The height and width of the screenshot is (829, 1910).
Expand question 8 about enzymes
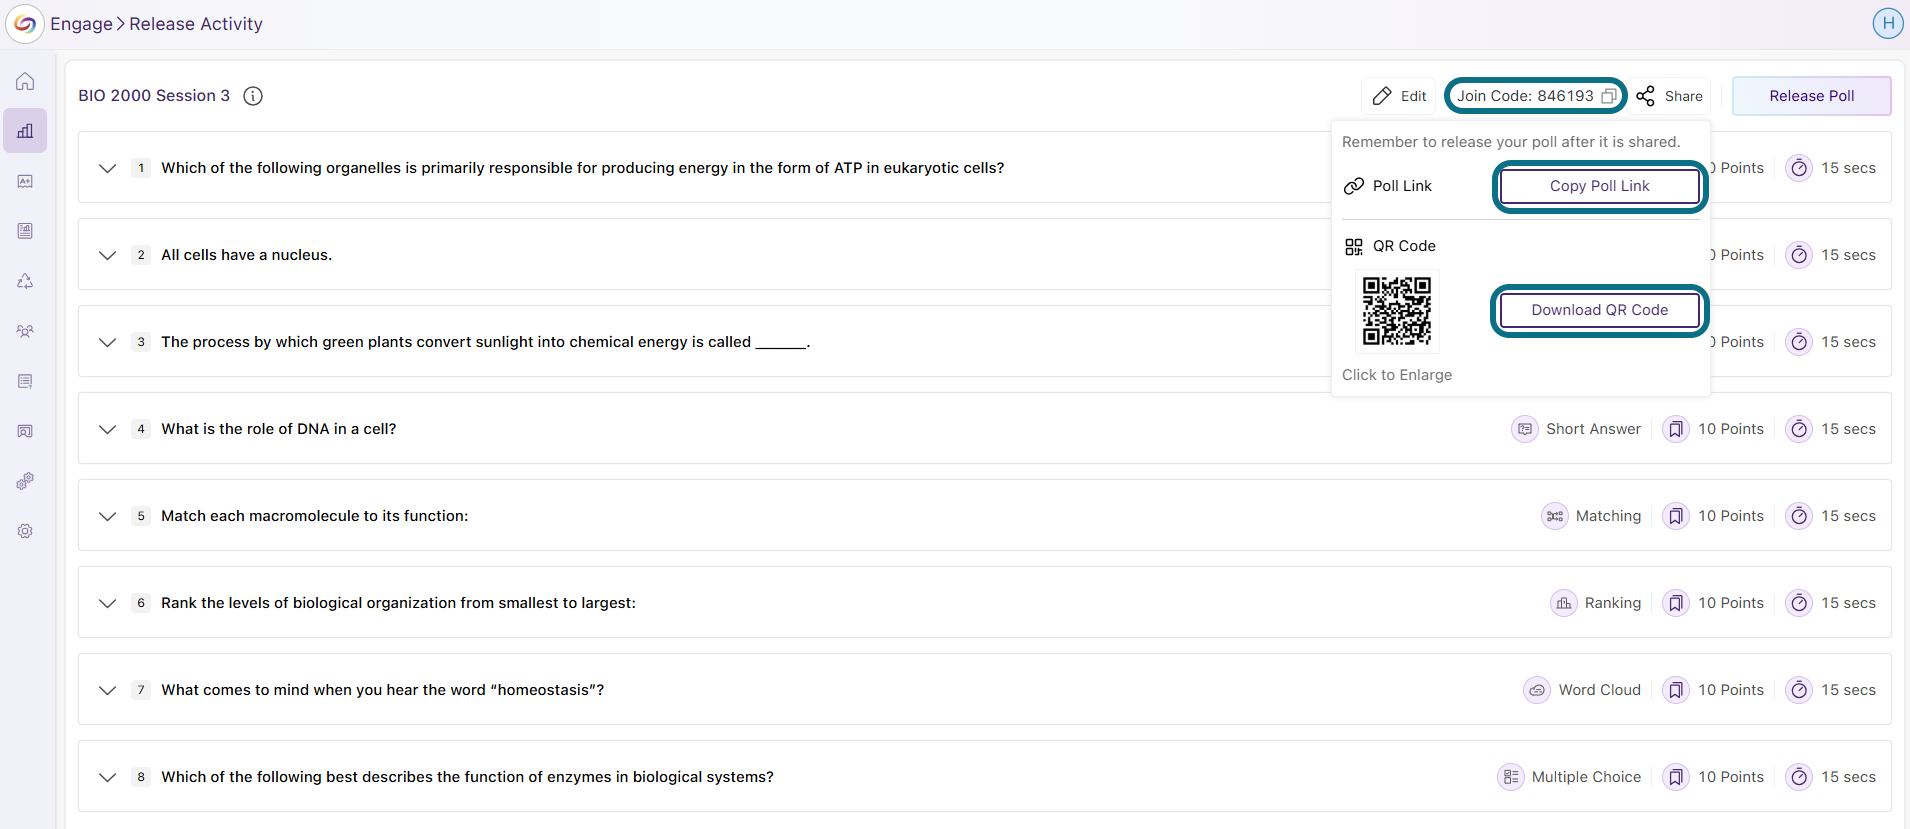coord(108,777)
